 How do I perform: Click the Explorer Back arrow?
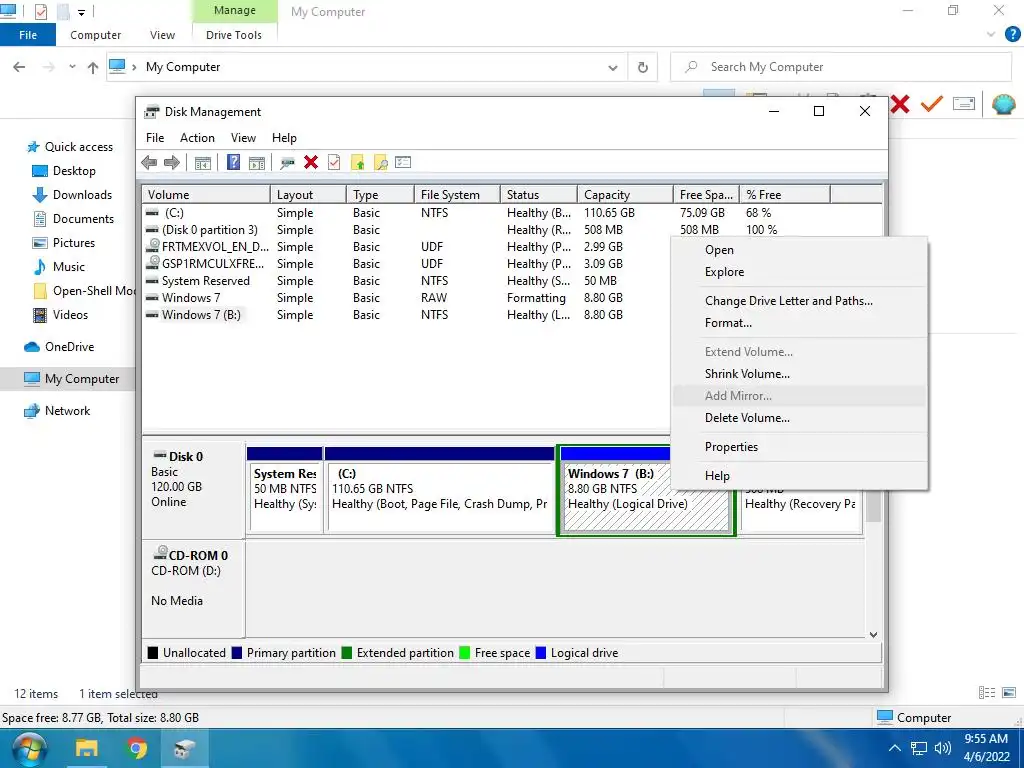click(x=20, y=67)
